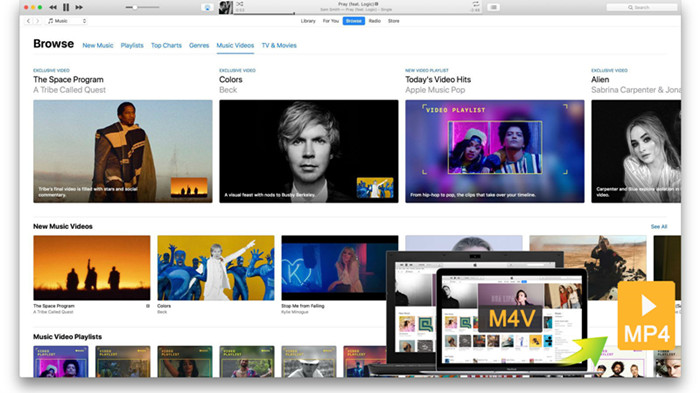
Task: Adjust the volume slider knob
Action: [x=134, y=7]
